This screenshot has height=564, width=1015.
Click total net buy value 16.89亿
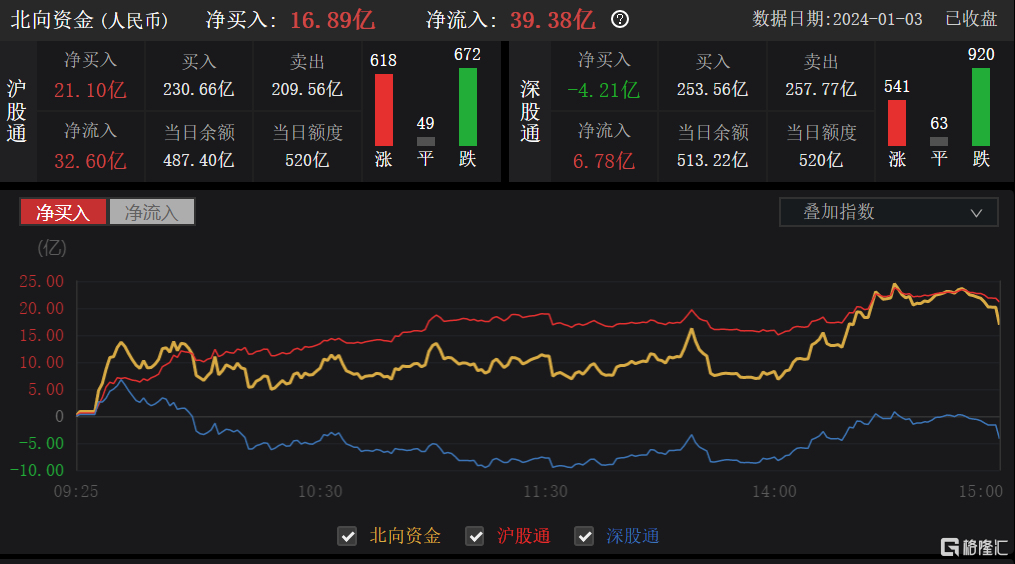pos(333,20)
